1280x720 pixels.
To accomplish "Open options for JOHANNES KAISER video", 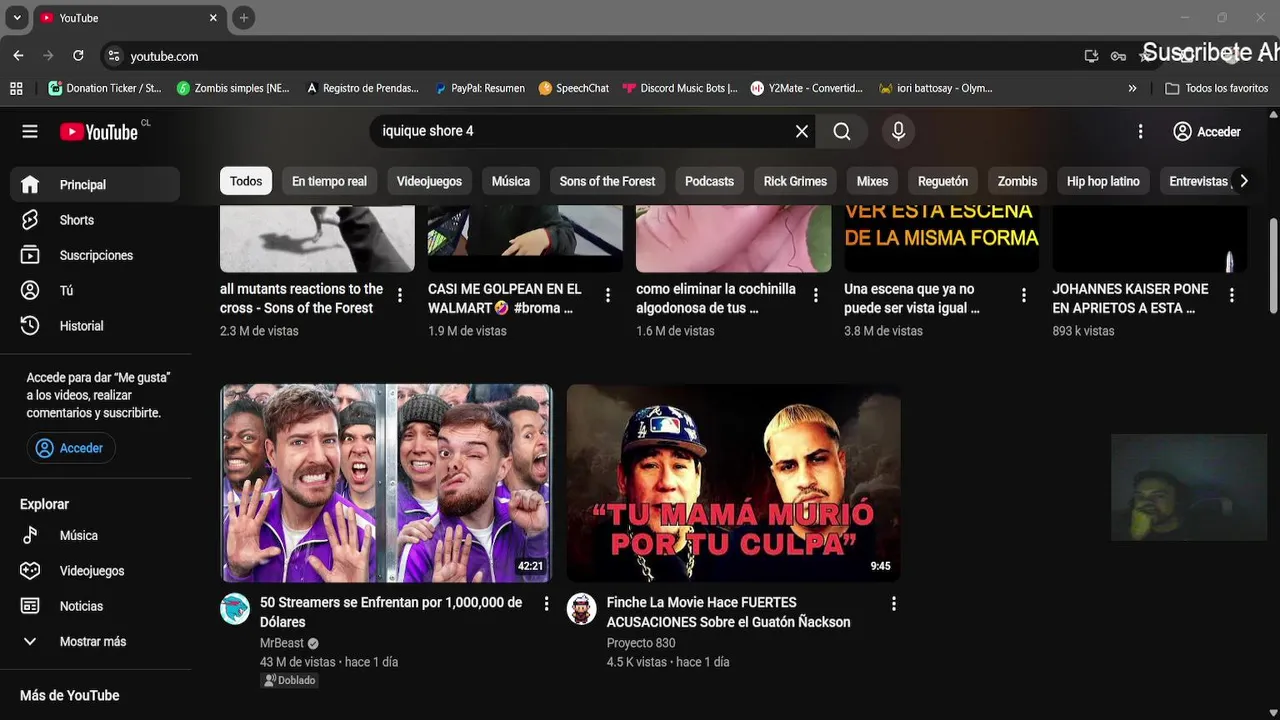I will coord(1232,295).
